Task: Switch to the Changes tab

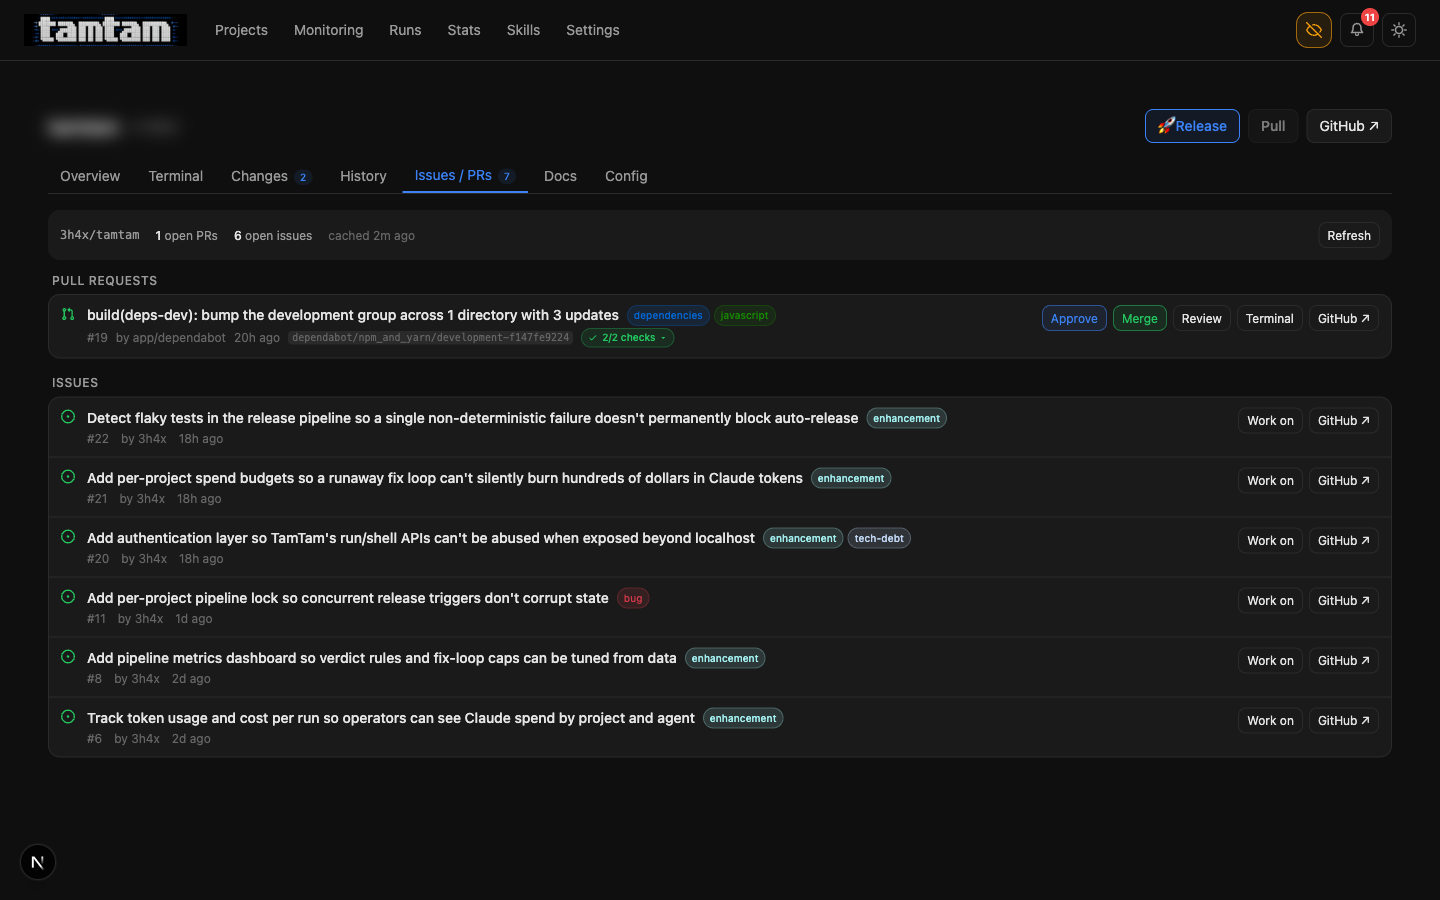Action: (271, 176)
